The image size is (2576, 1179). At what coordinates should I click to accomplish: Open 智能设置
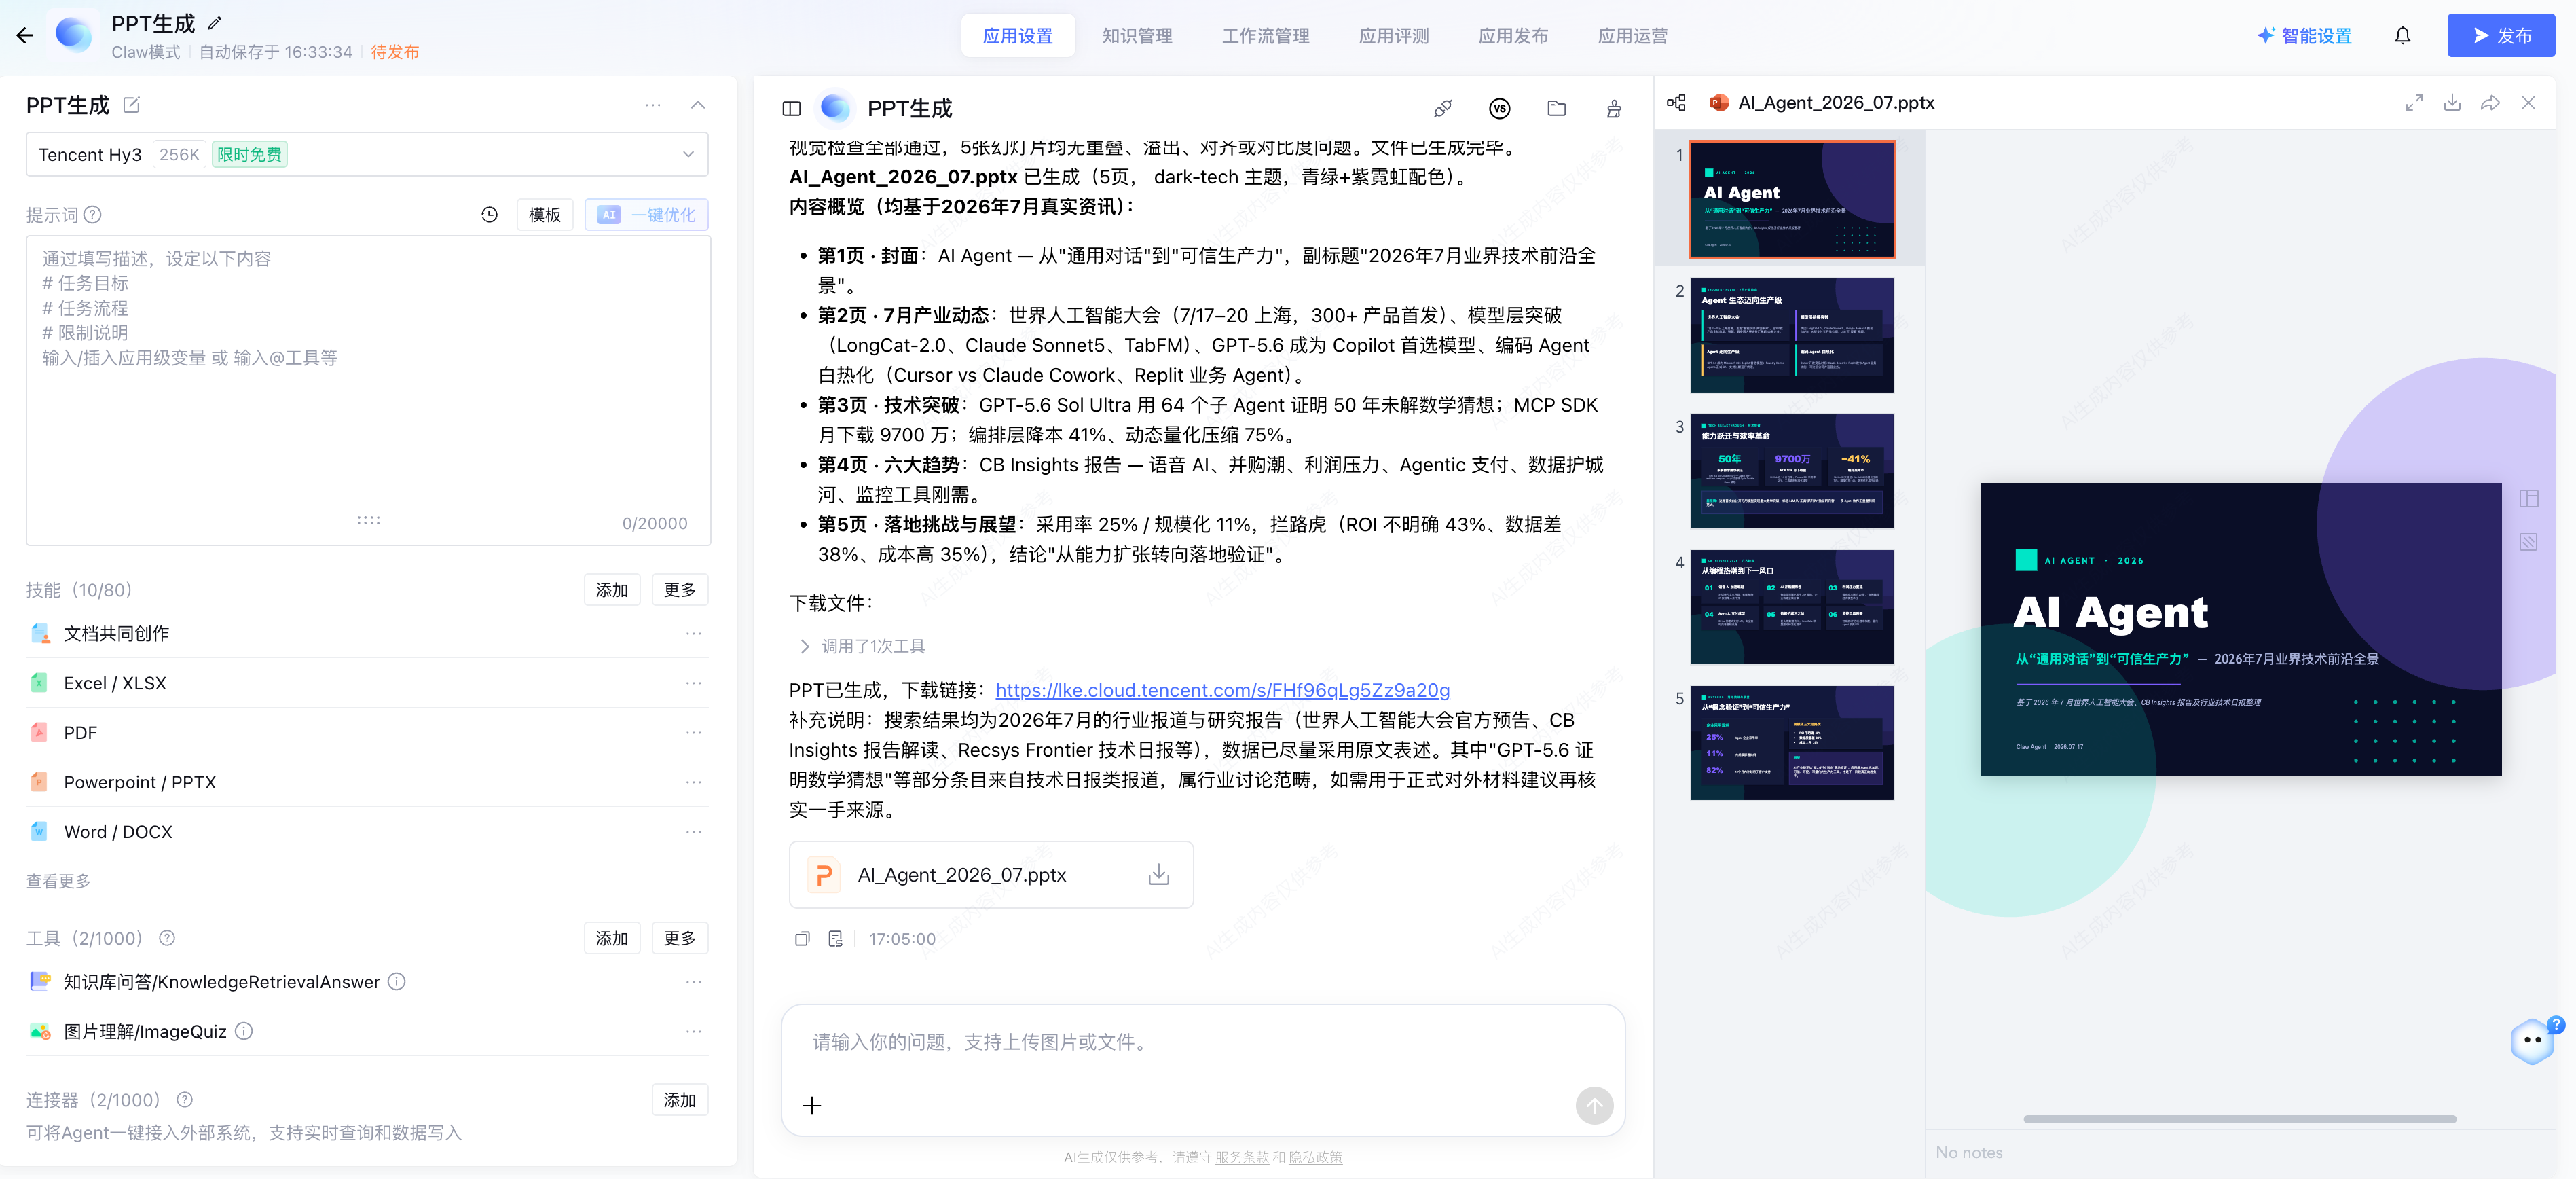[2305, 36]
